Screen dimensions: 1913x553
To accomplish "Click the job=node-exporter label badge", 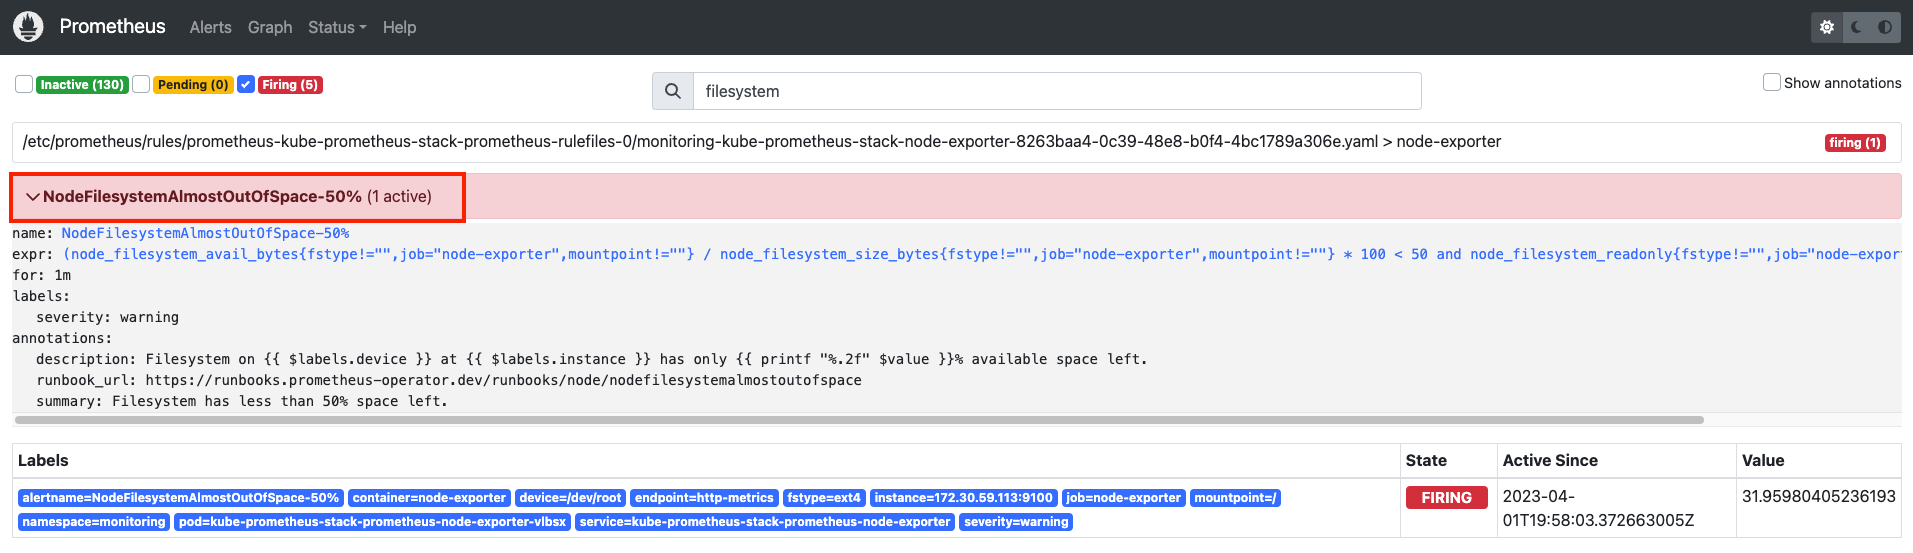I will coord(1123,498).
